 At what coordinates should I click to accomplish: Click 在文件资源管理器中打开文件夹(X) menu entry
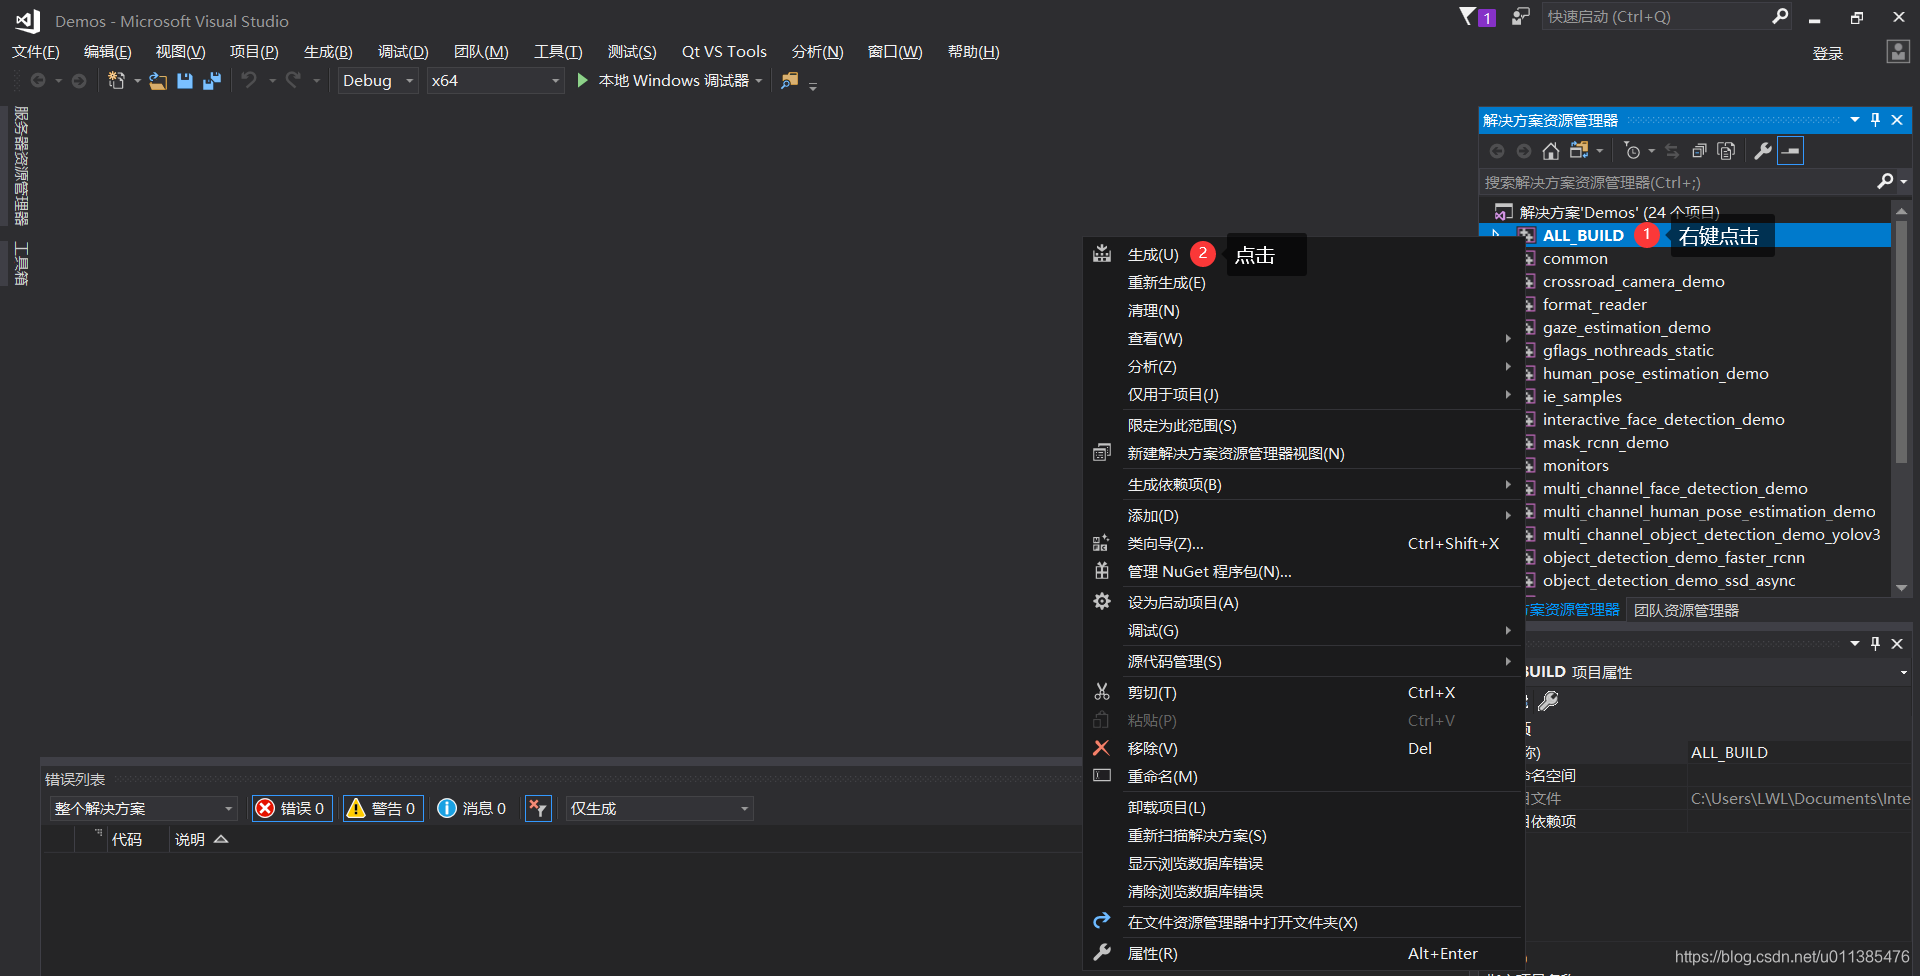(1242, 923)
